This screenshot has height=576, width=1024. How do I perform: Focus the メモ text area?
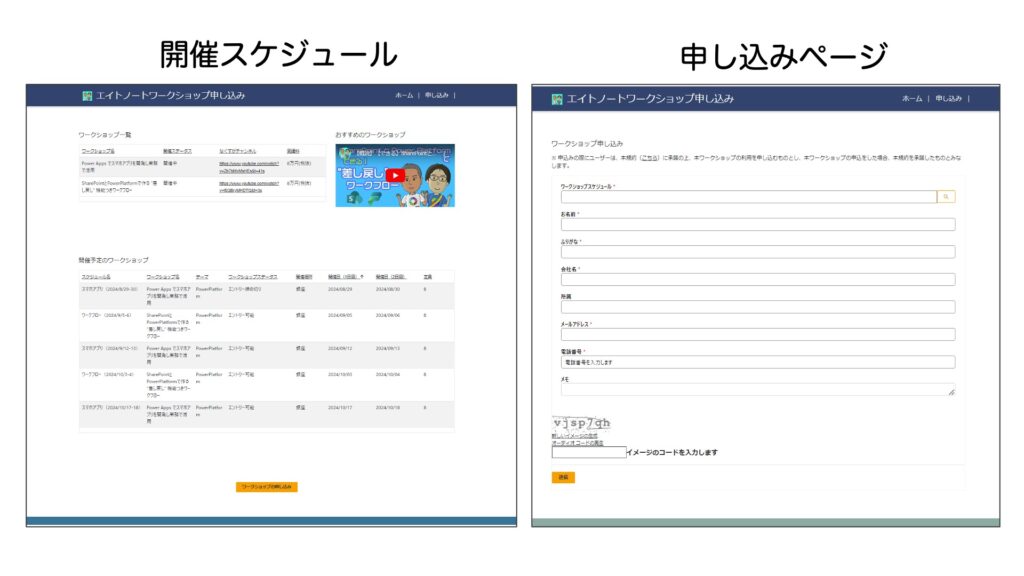pos(758,389)
